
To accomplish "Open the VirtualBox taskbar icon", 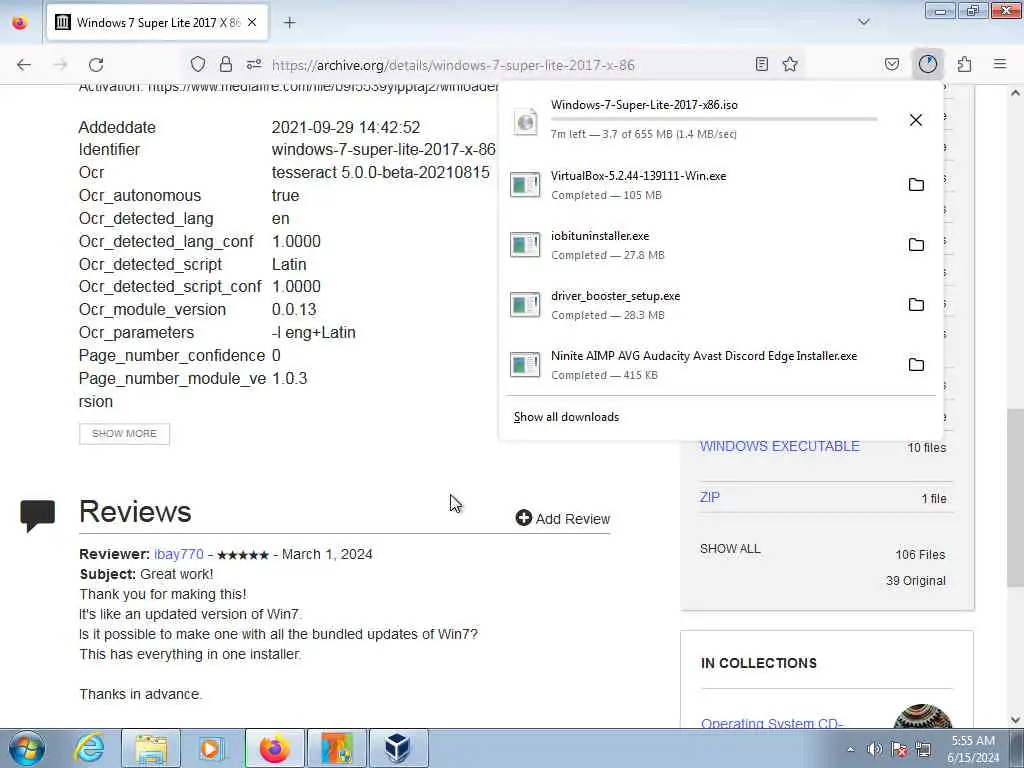I will coord(398,748).
